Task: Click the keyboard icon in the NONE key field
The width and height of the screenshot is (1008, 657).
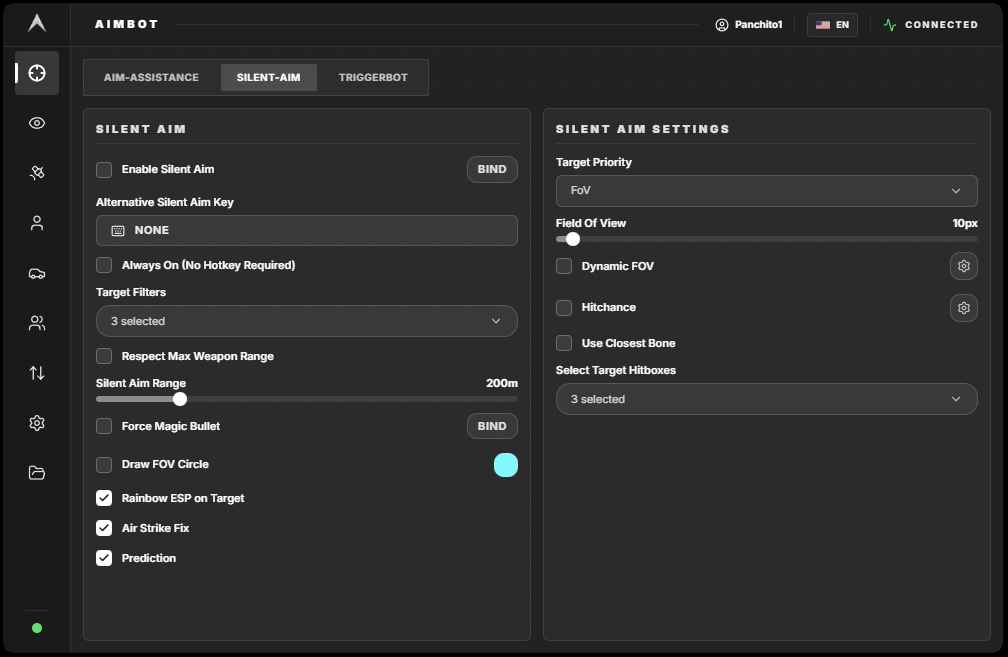Action: [x=118, y=231]
